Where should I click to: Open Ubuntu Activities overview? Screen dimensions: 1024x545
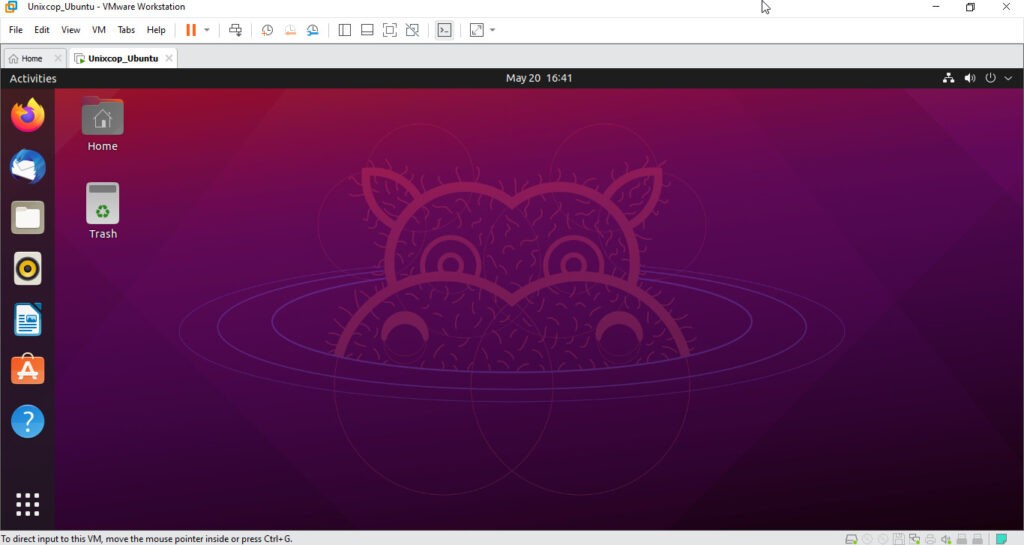point(33,78)
